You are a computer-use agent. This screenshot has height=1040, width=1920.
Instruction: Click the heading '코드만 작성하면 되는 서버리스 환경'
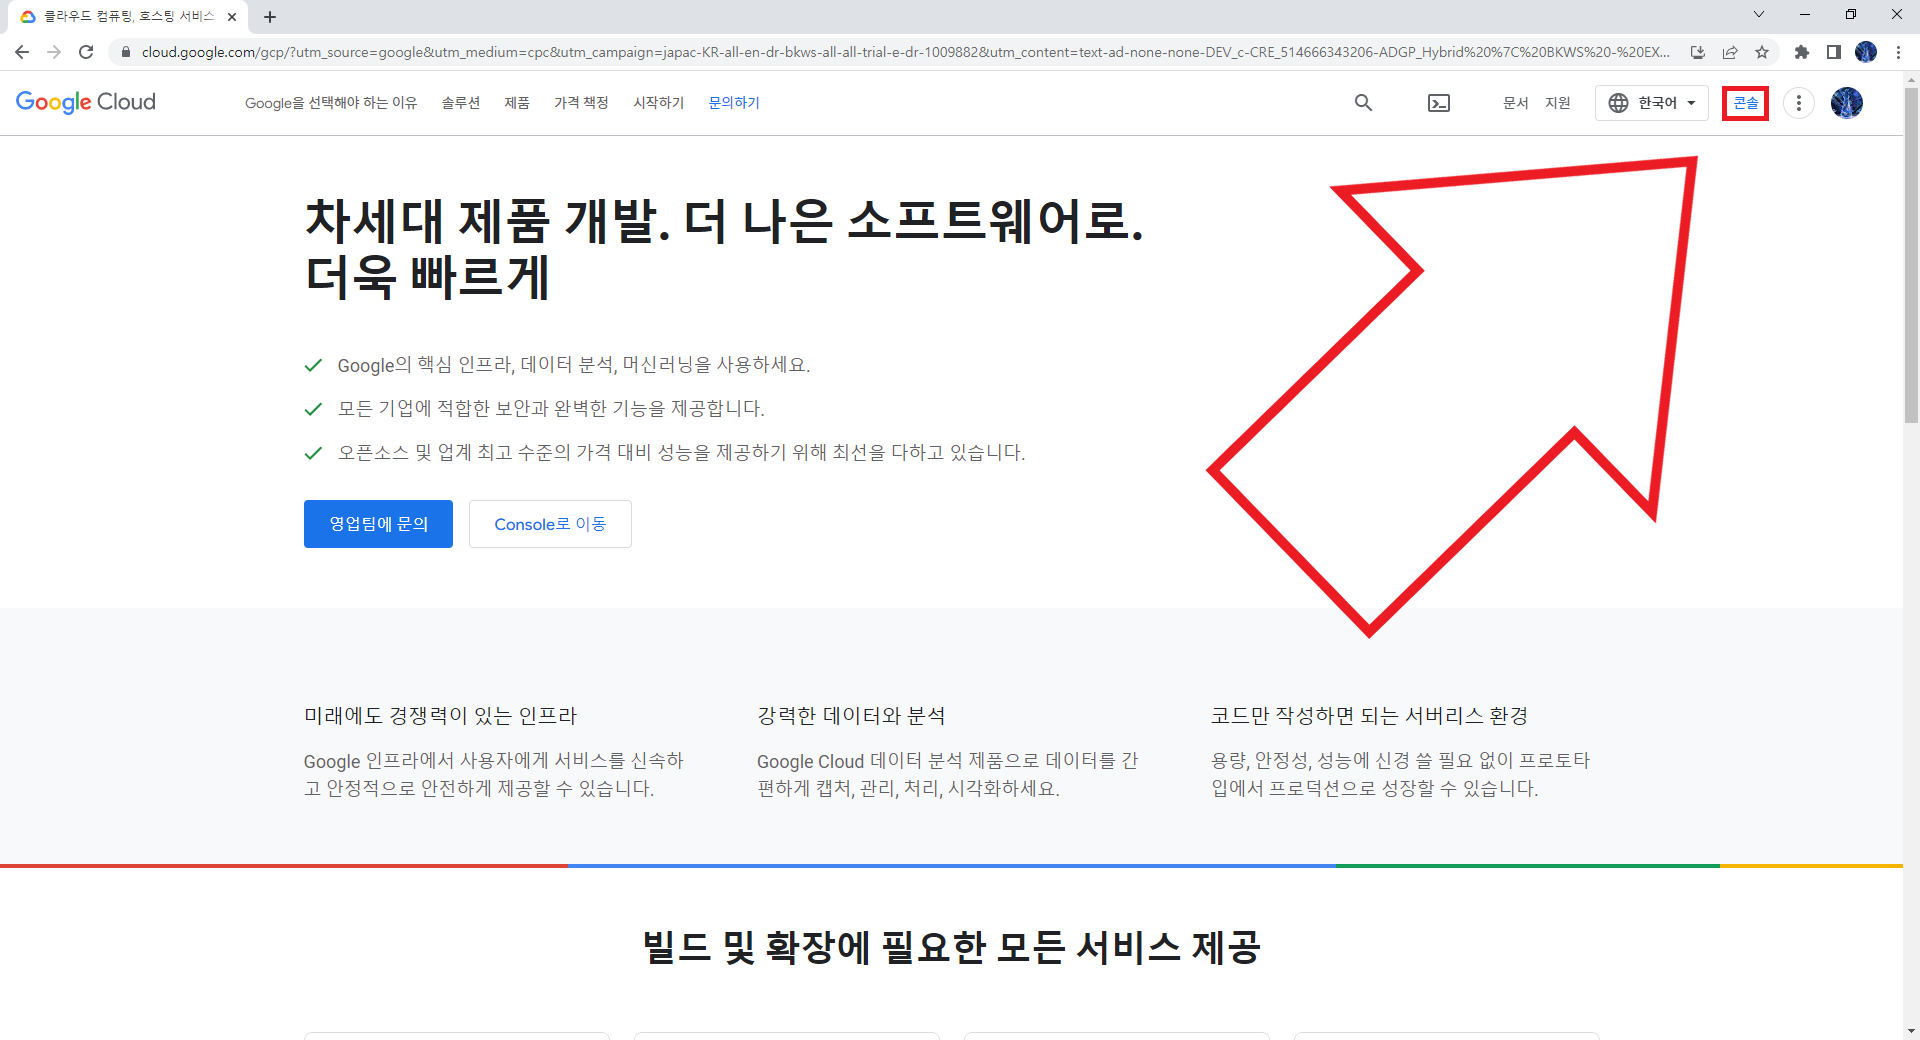1369,716
